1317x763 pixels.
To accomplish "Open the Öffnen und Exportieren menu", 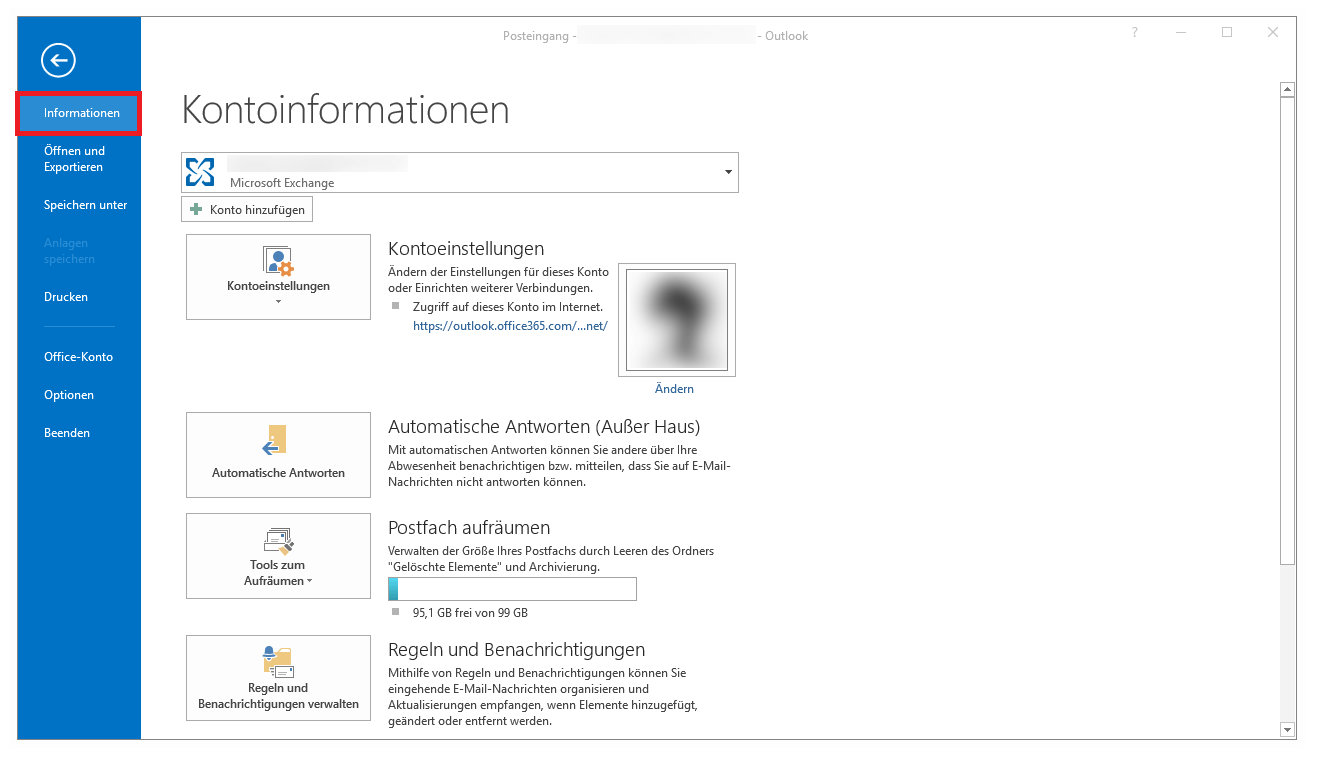I will pos(74,159).
